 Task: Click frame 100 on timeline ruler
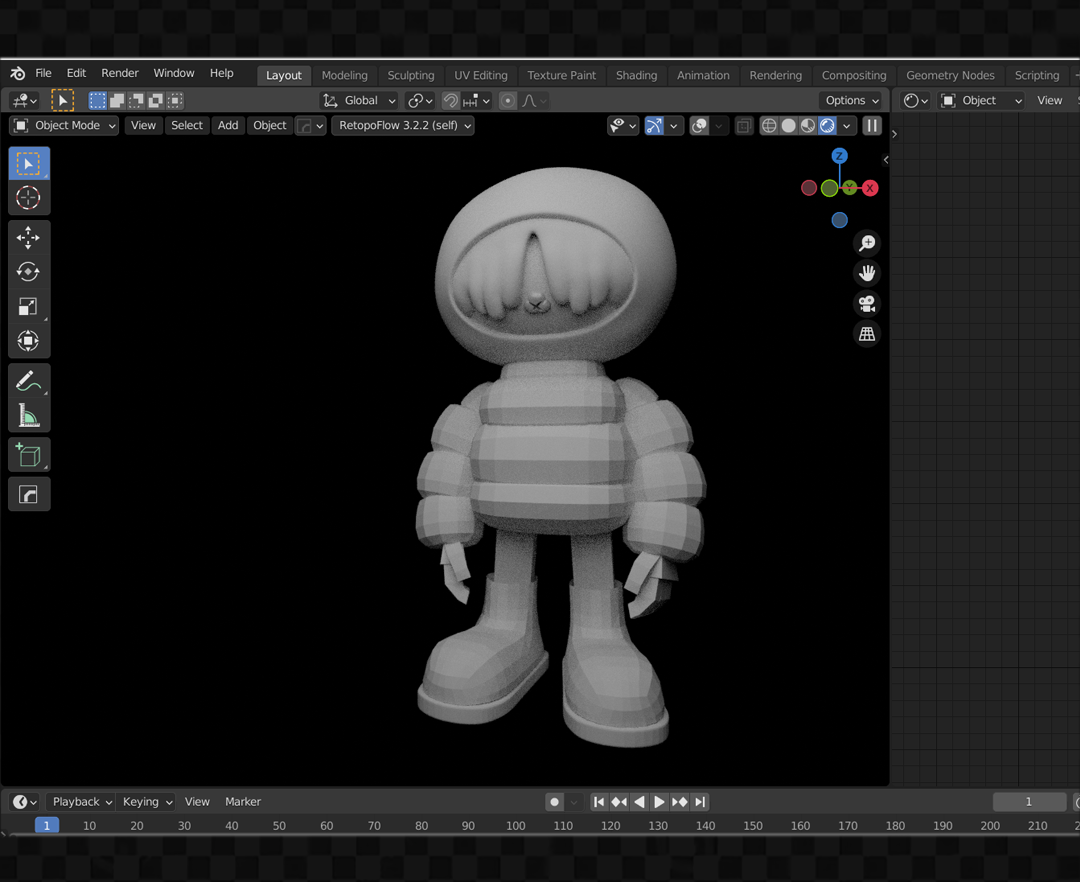tap(515, 826)
